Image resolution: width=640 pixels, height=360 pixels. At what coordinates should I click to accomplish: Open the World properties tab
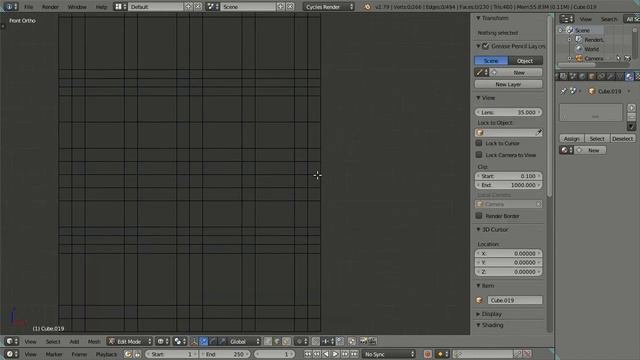[x=582, y=76]
